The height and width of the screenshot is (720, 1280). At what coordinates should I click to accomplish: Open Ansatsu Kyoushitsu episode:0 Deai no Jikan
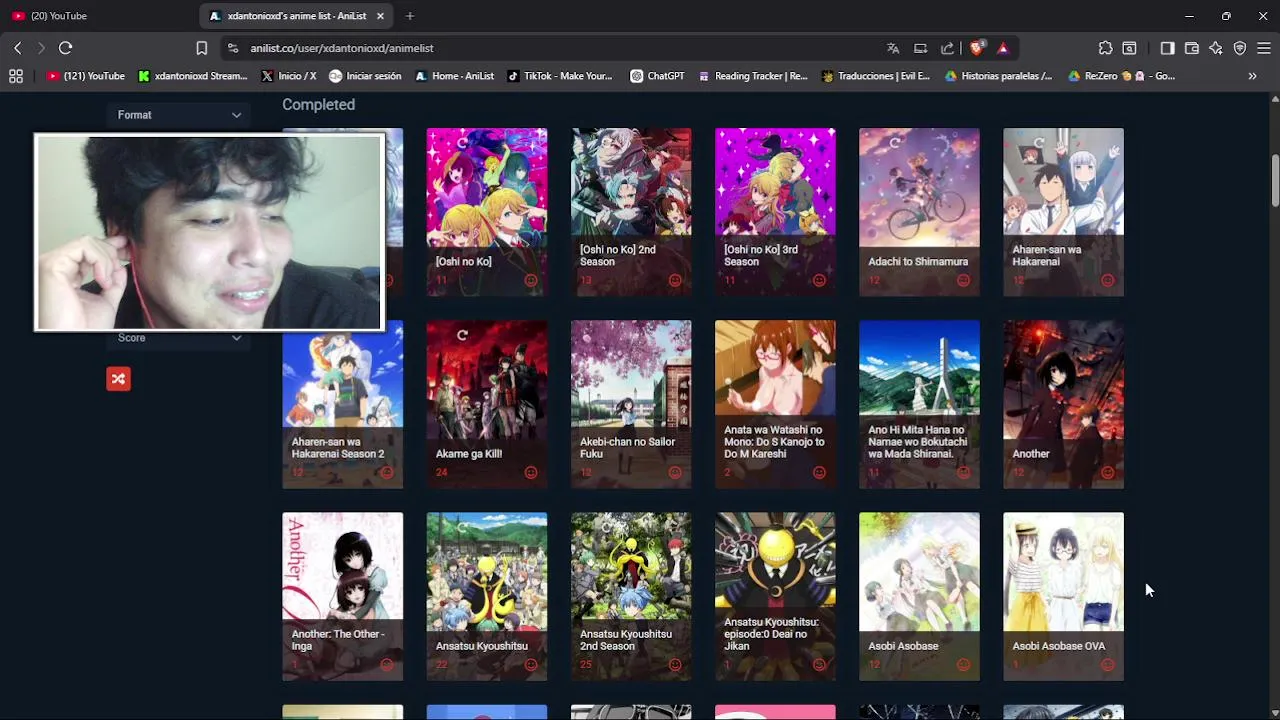[x=775, y=597]
